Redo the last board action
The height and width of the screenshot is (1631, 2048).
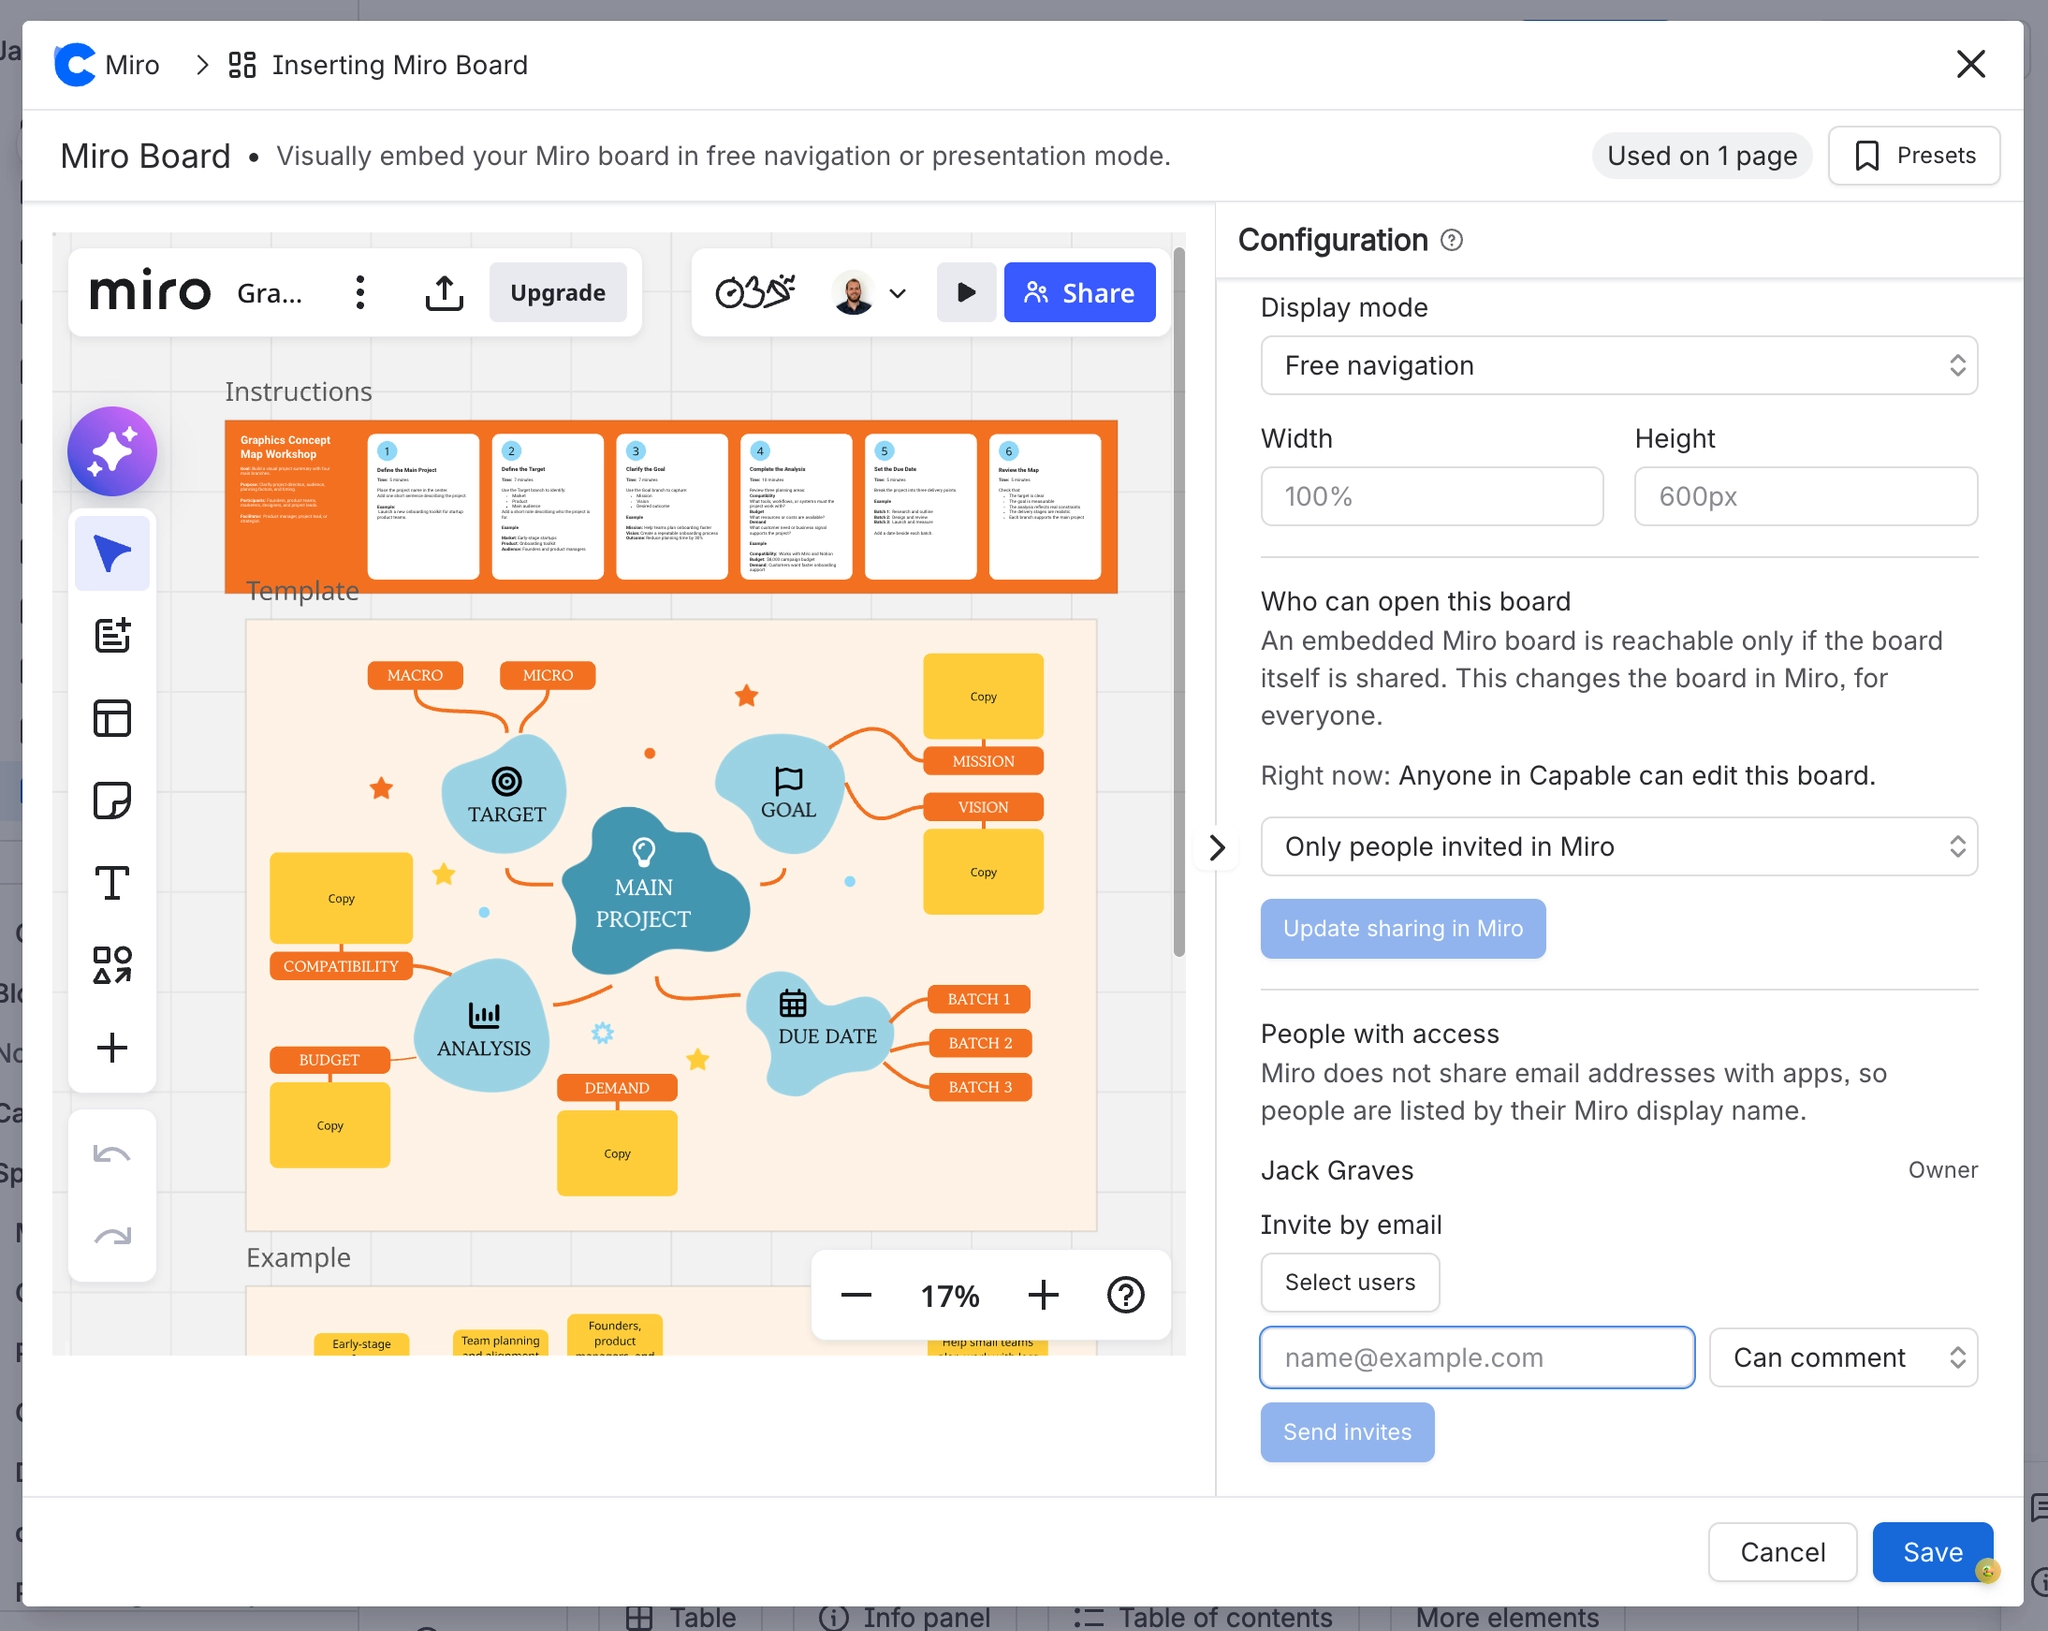[112, 1237]
